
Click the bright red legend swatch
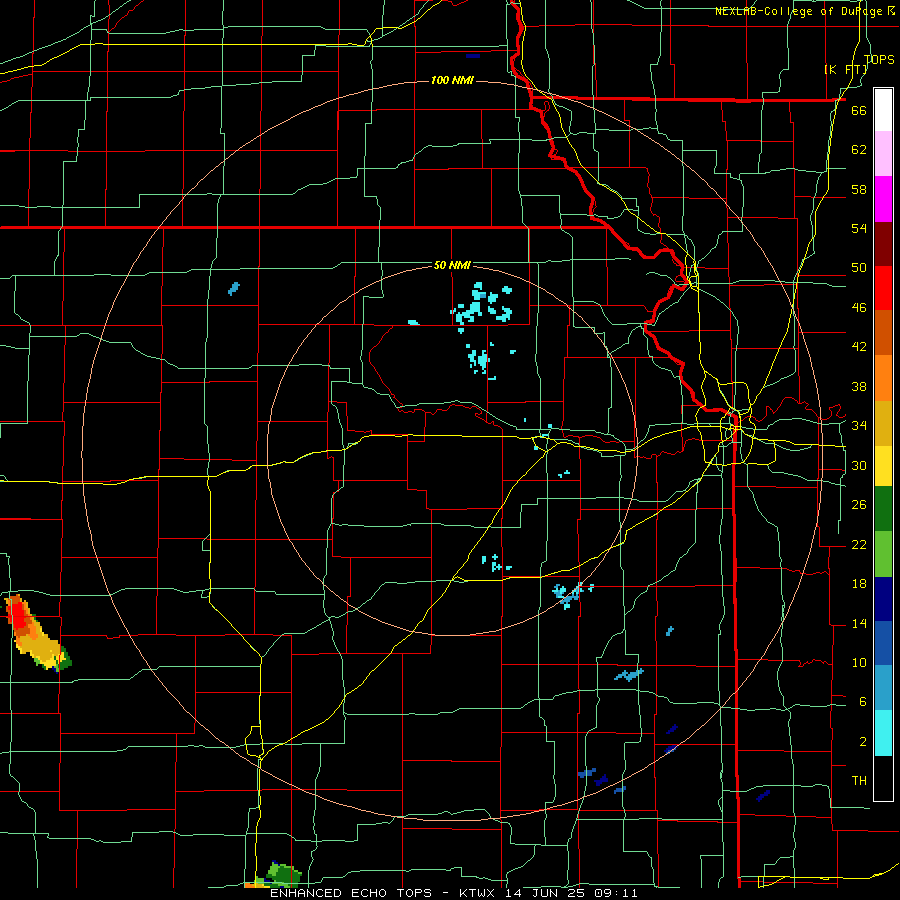pyautogui.click(x=883, y=288)
